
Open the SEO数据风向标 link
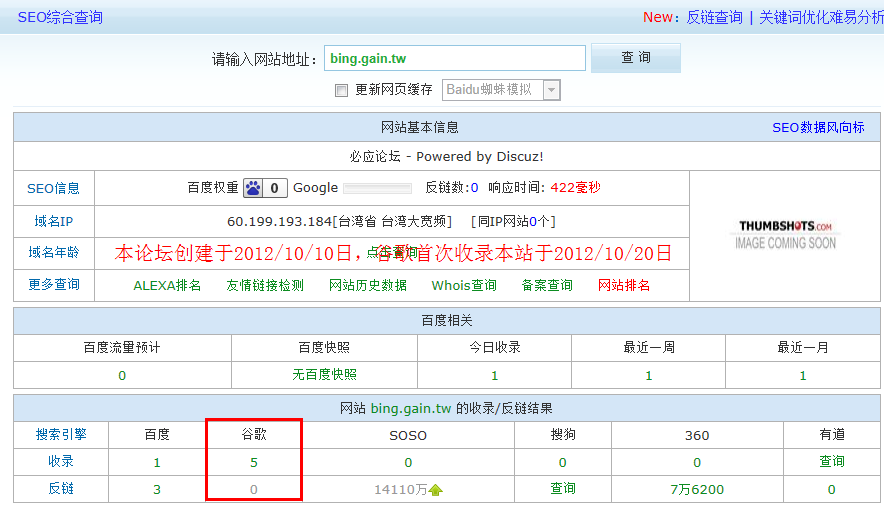pyautogui.click(x=818, y=127)
